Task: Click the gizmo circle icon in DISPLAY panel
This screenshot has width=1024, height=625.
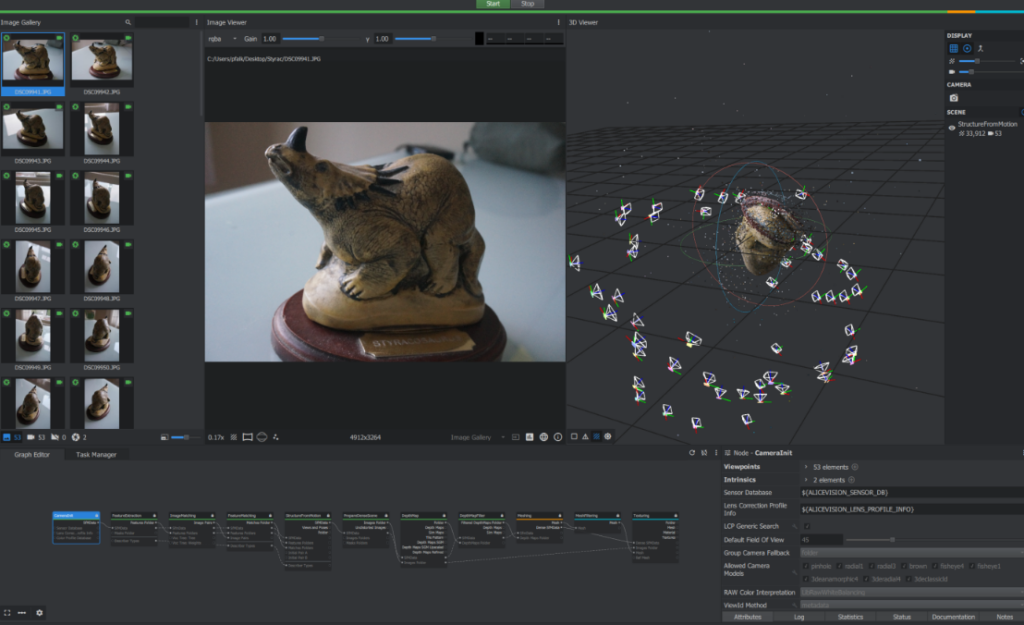Action: [x=967, y=48]
